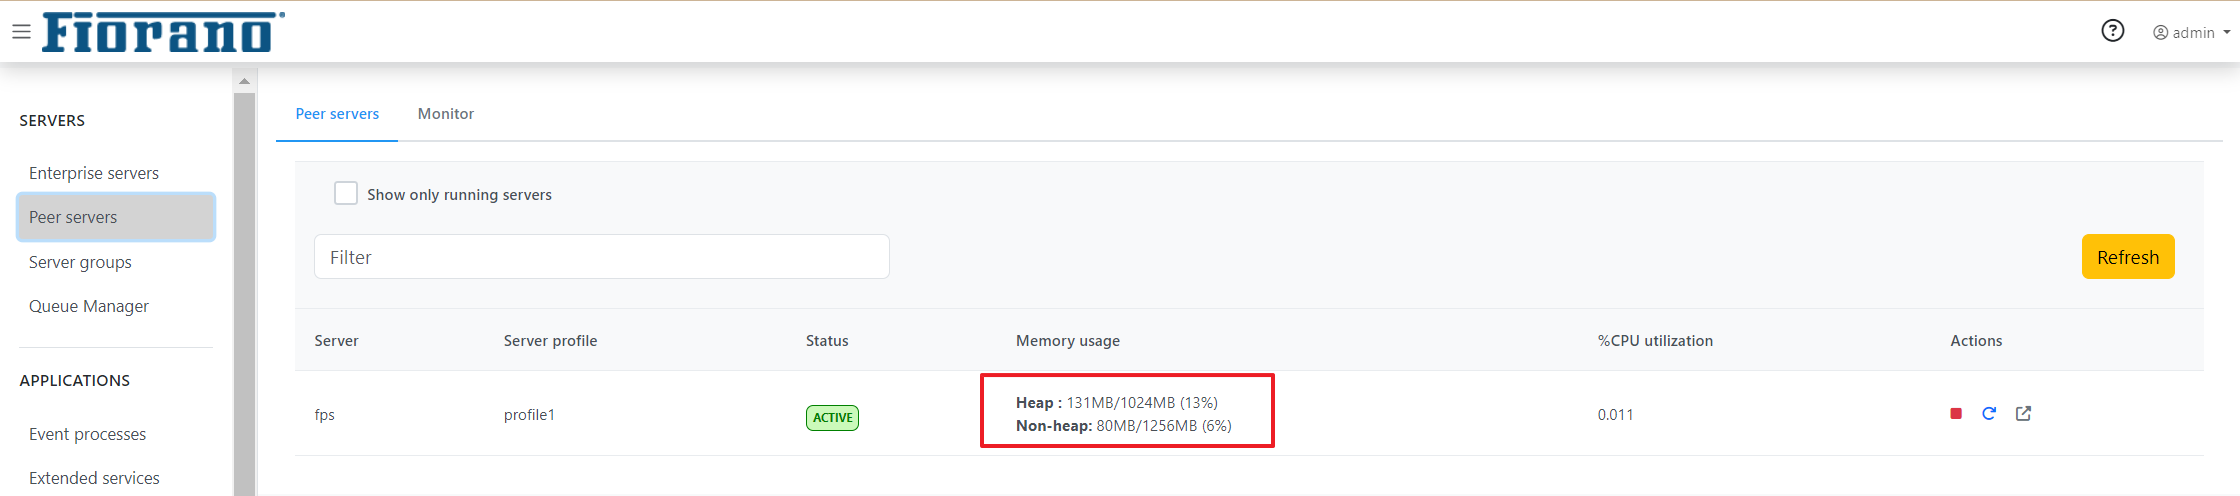The height and width of the screenshot is (496, 2240).
Task: Click the profile1 cell
Action: tap(529, 415)
